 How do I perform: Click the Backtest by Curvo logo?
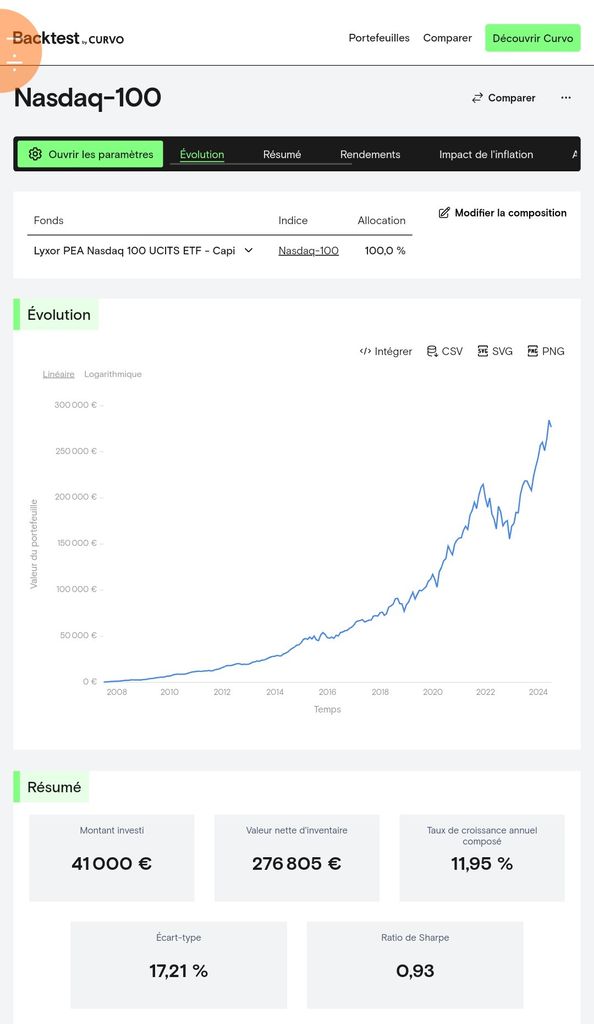[68, 39]
